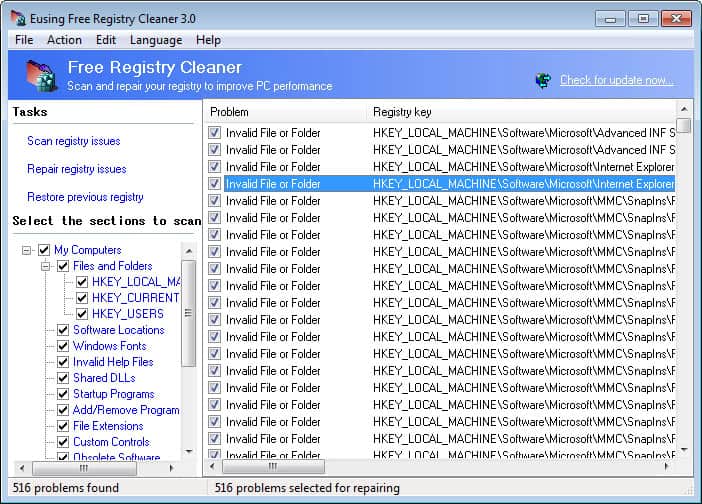This screenshot has width=702, height=504.
Task: Select the Software Locations tree label
Action: pos(119,330)
